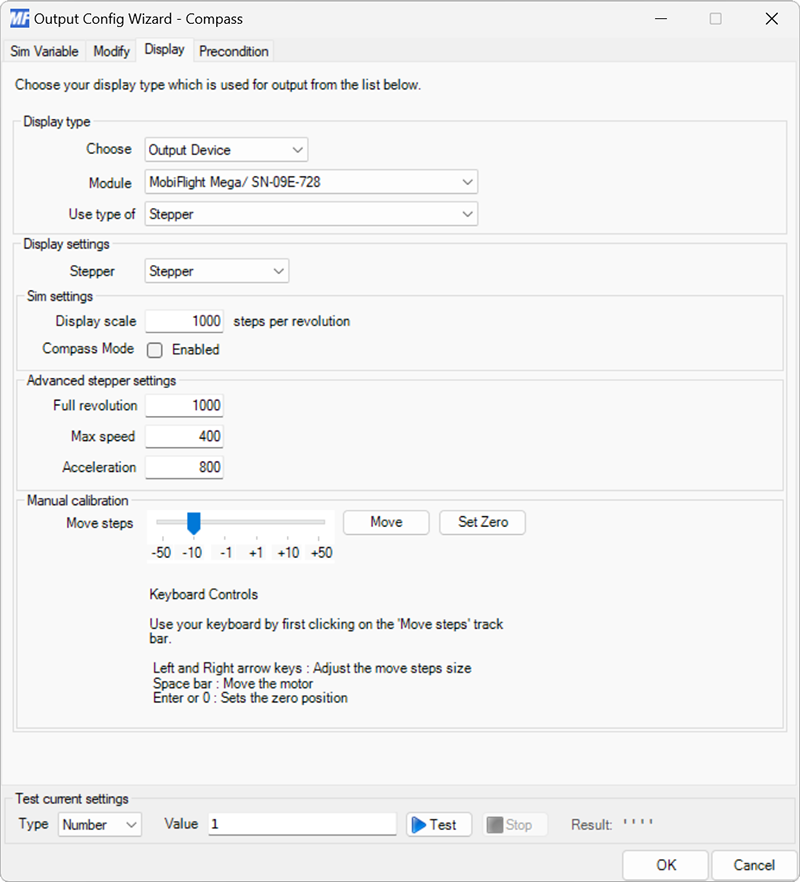Viewport: 800px width, 882px height.
Task: Open the 'Use type of' Stepper dropdown
Action: click(466, 214)
